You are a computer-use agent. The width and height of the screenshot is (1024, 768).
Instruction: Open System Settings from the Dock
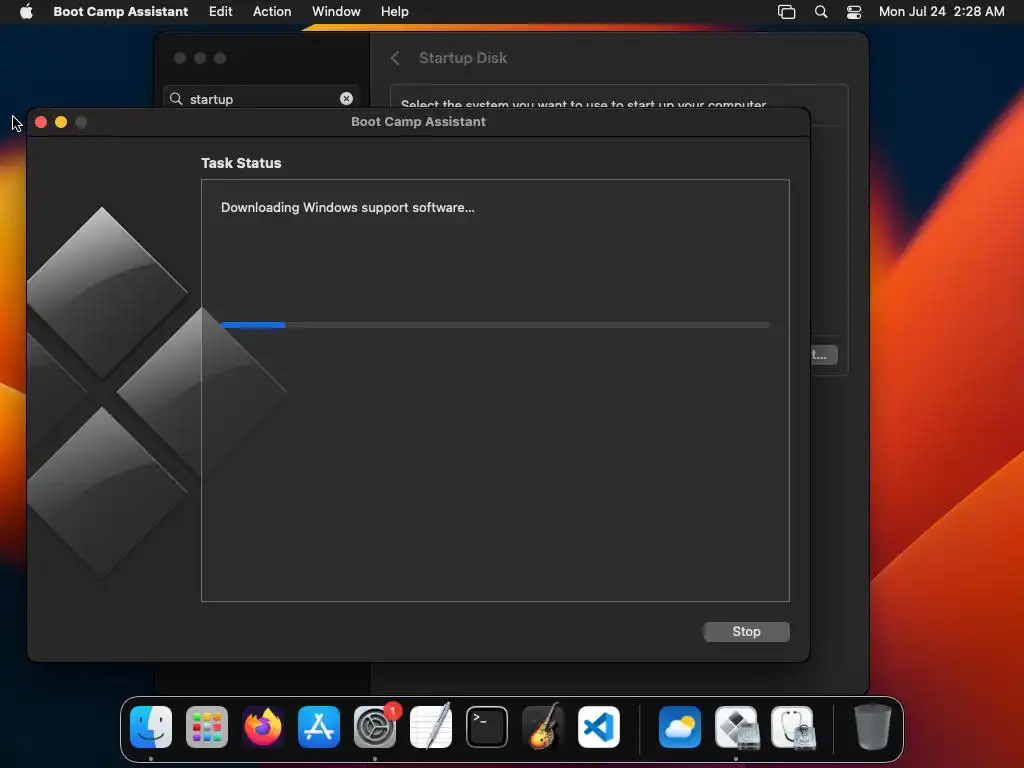coord(375,727)
